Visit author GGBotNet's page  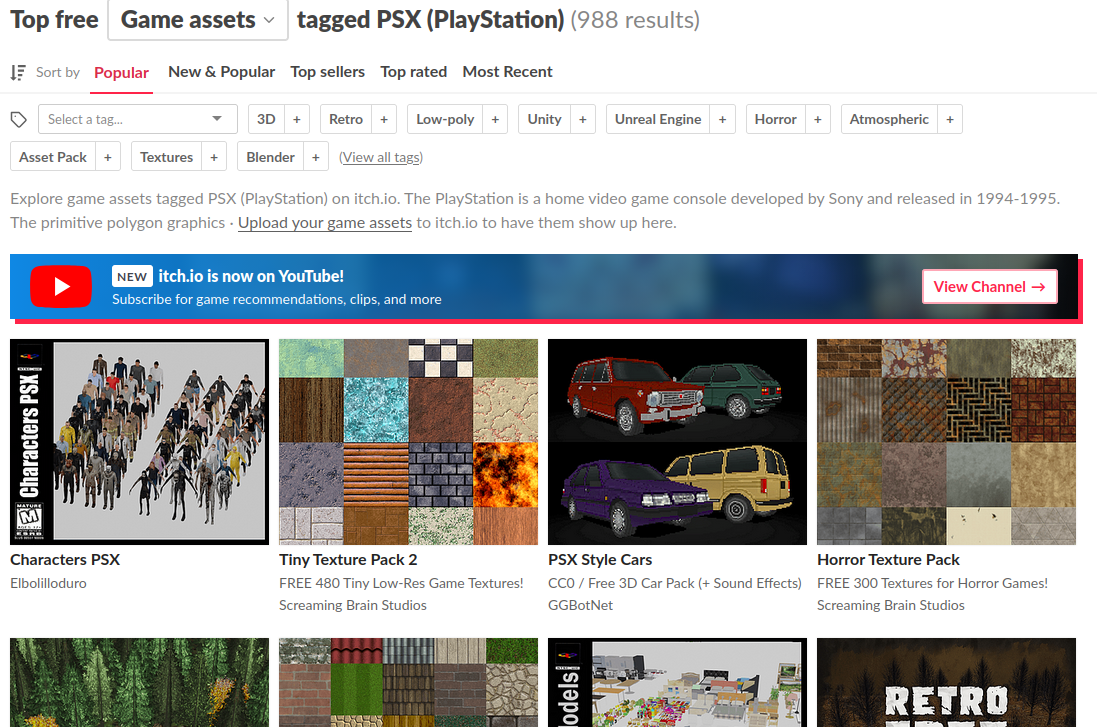point(580,605)
